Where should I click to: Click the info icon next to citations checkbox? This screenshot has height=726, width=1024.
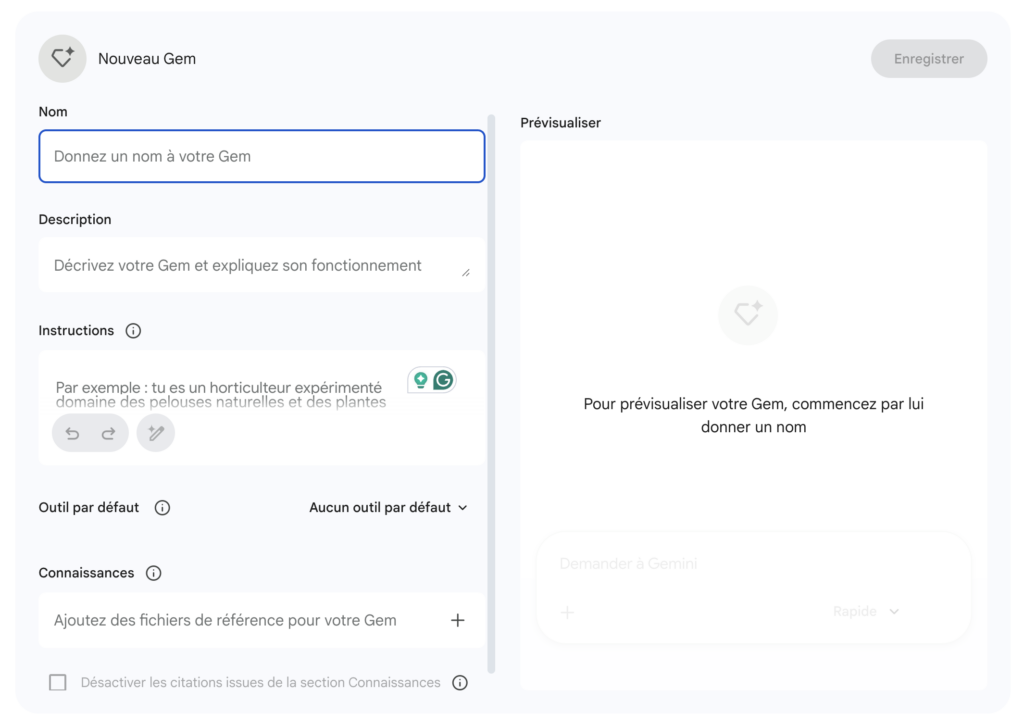pyautogui.click(x=460, y=682)
